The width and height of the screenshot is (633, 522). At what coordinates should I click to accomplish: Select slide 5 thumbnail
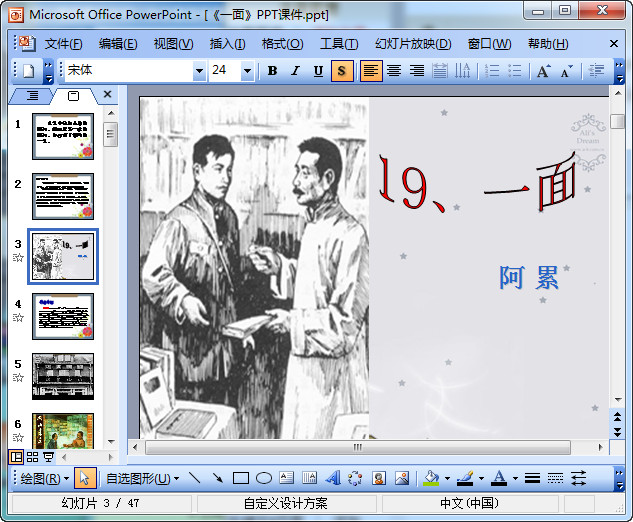pyautogui.click(x=63, y=377)
